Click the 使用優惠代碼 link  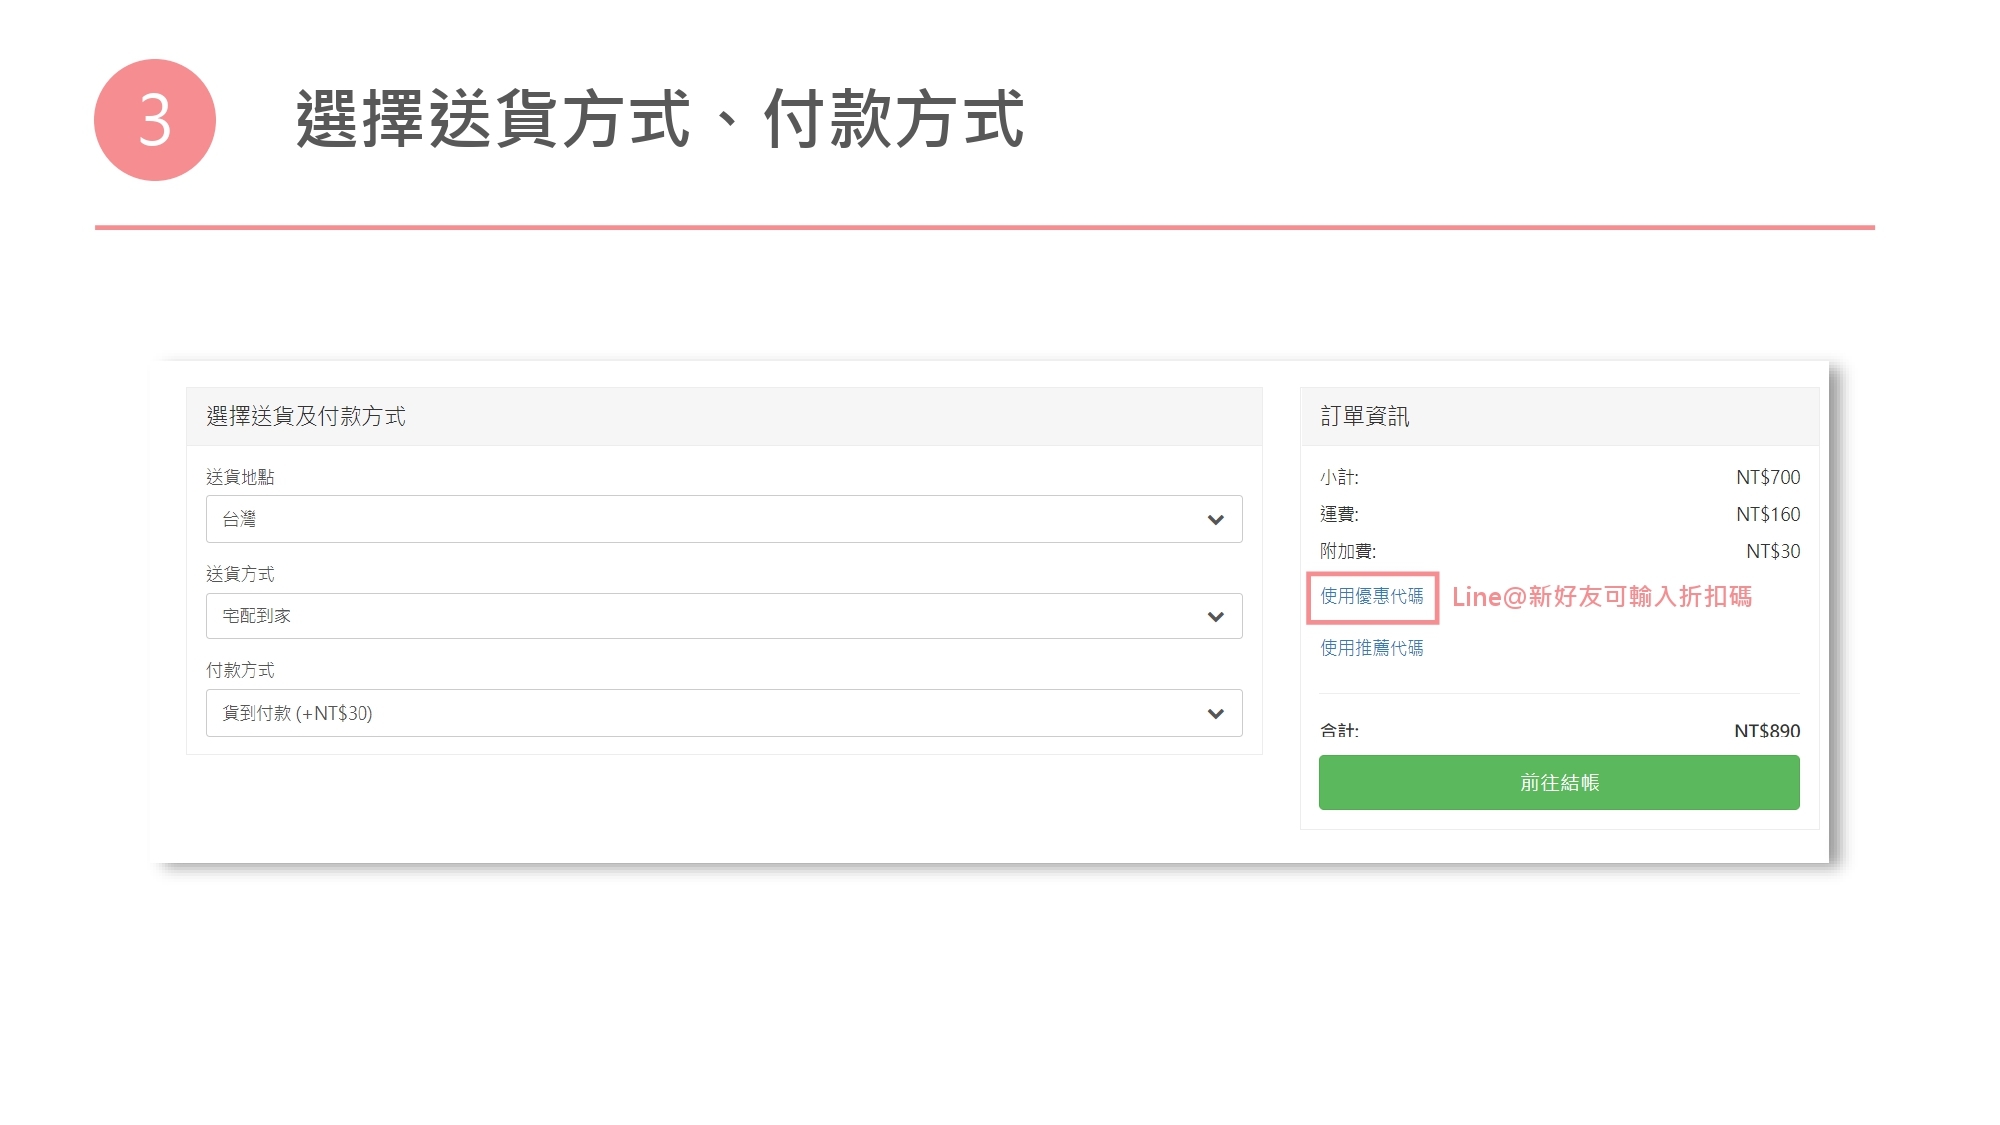tap(1371, 597)
